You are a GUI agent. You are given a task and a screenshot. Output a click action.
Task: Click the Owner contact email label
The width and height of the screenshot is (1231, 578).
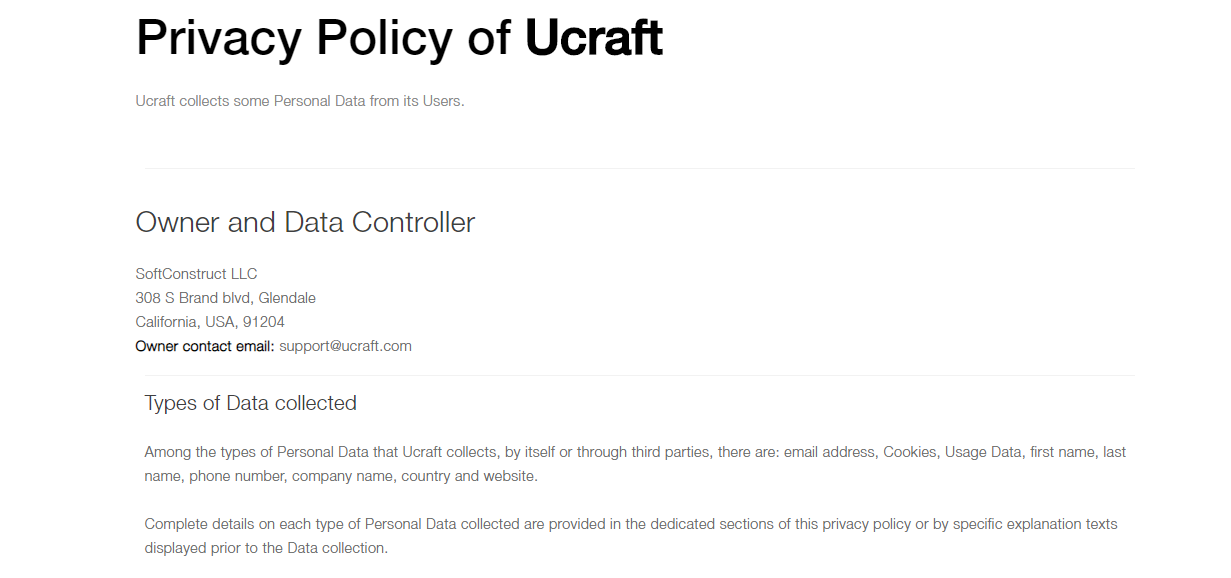coord(205,346)
